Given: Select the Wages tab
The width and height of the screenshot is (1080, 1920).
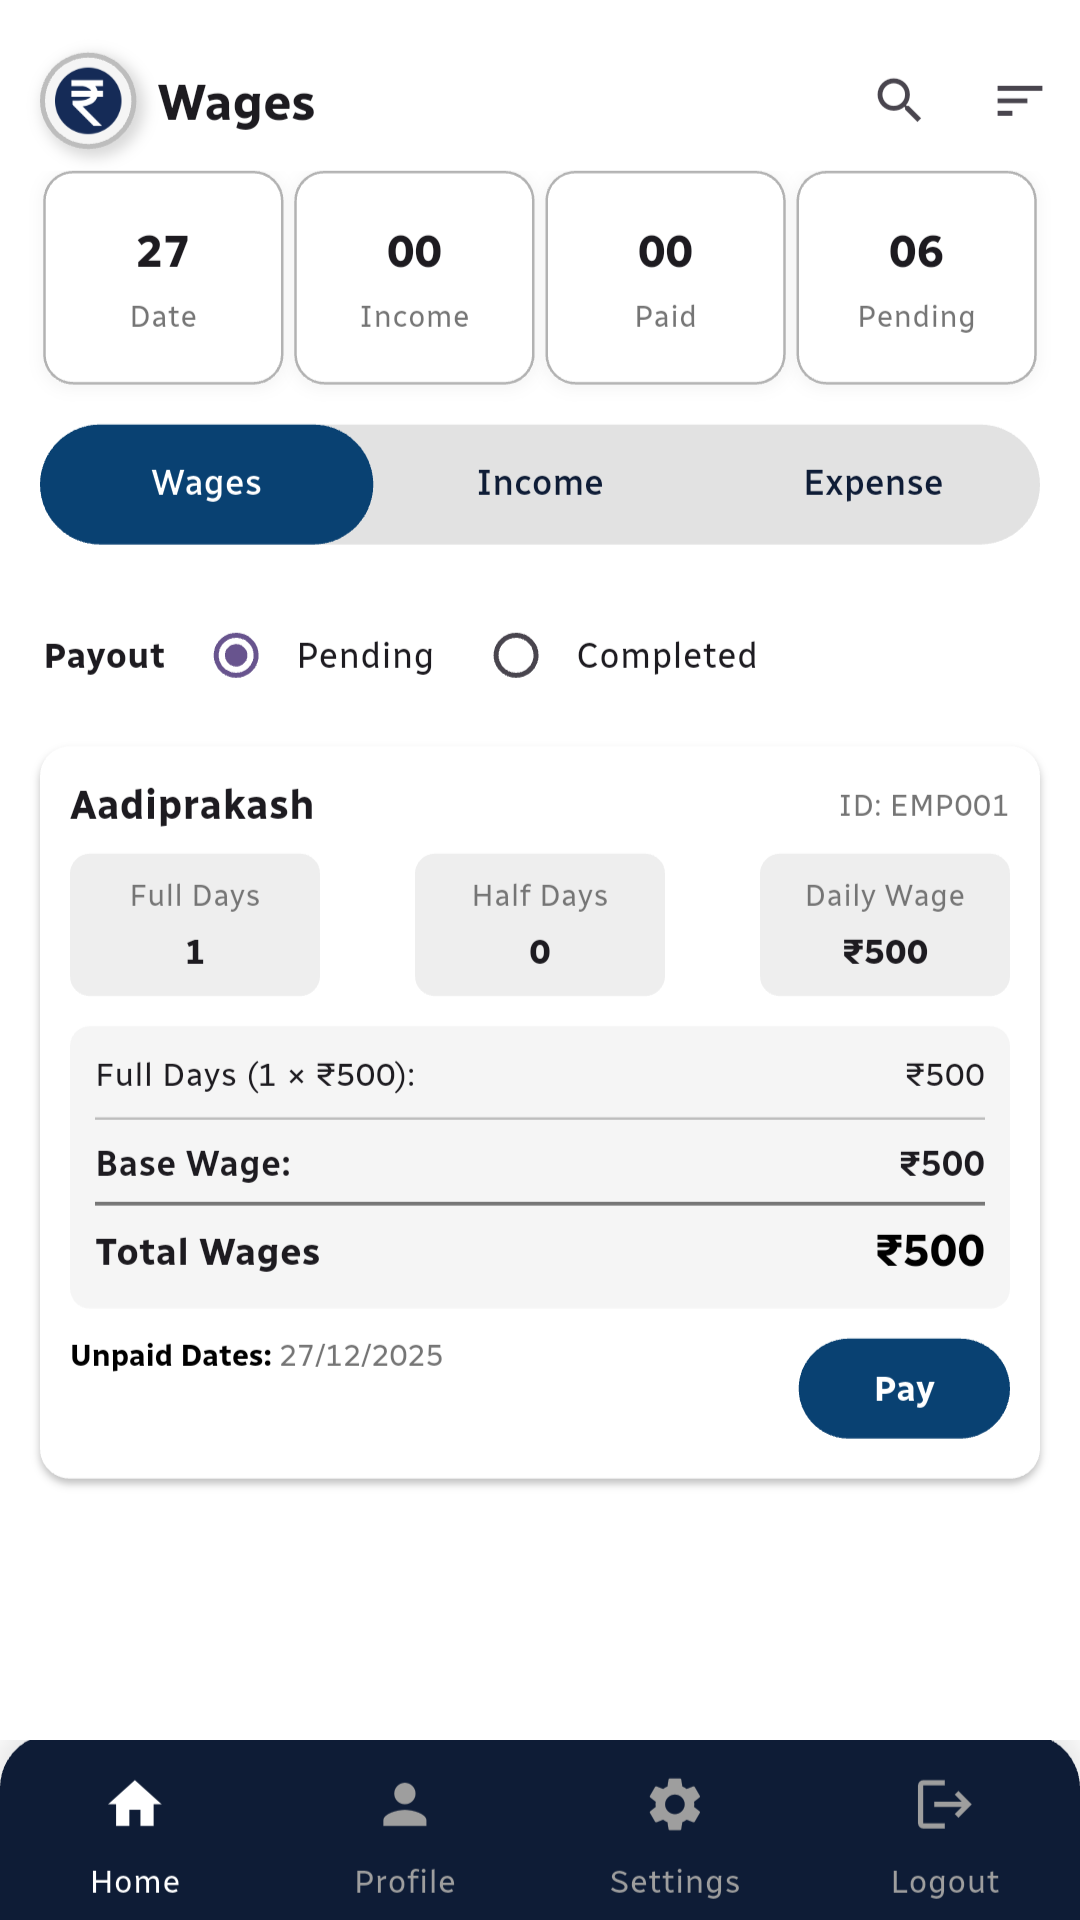Looking at the screenshot, I should [207, 484].
